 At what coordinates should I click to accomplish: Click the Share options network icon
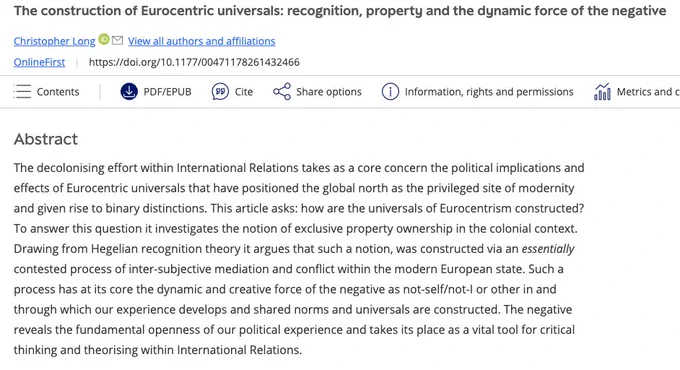pyautogui.click(x=282, y=92)
